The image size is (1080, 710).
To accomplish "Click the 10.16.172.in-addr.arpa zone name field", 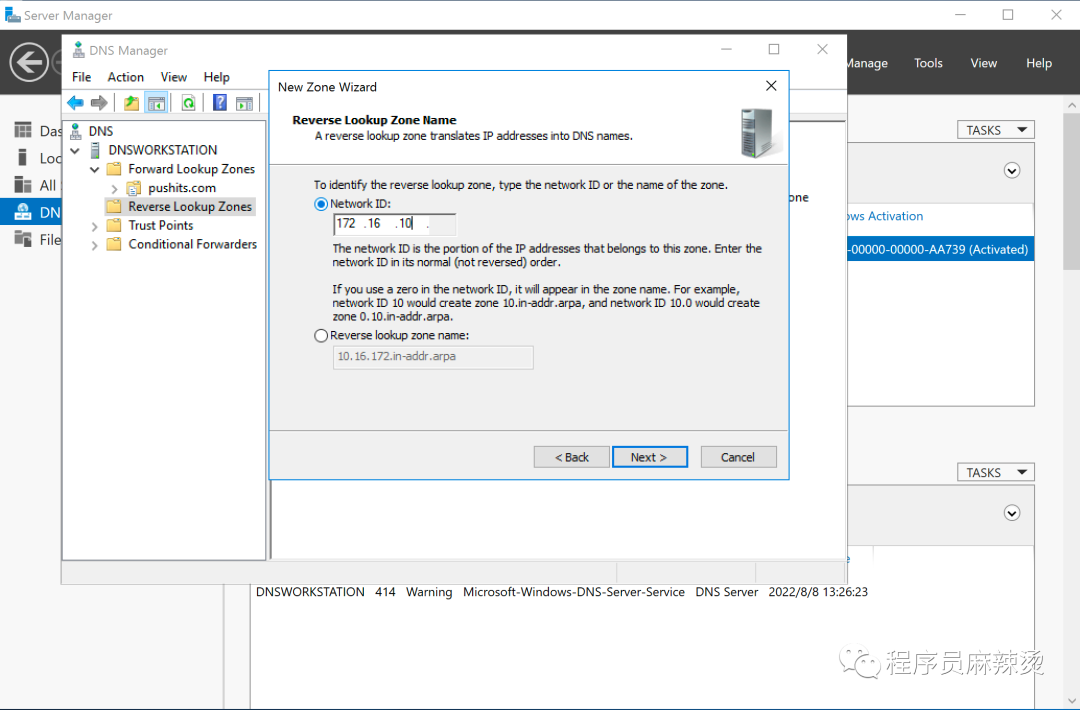I will pos(433,357).
